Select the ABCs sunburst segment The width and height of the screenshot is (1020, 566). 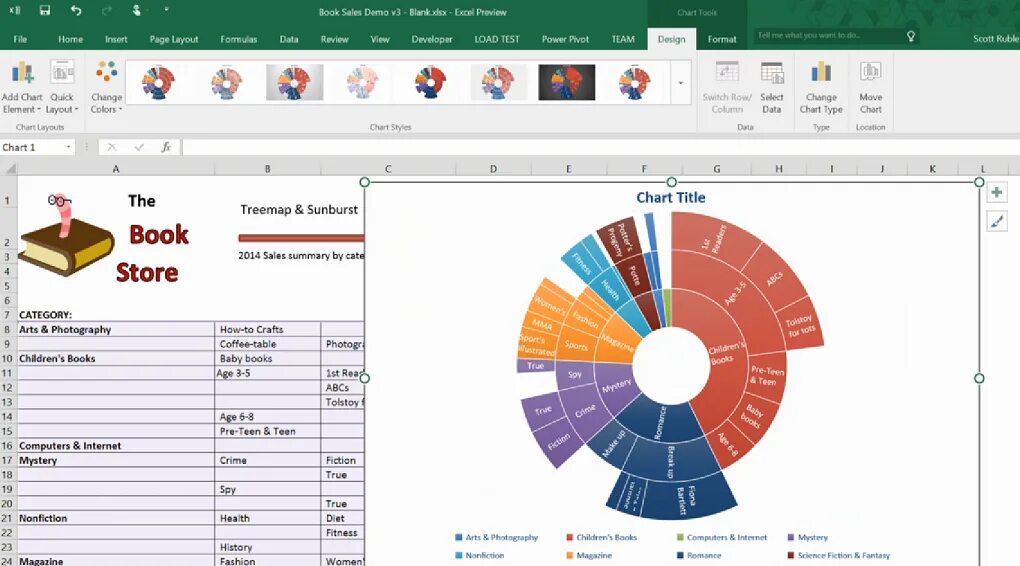coord(775,278)
